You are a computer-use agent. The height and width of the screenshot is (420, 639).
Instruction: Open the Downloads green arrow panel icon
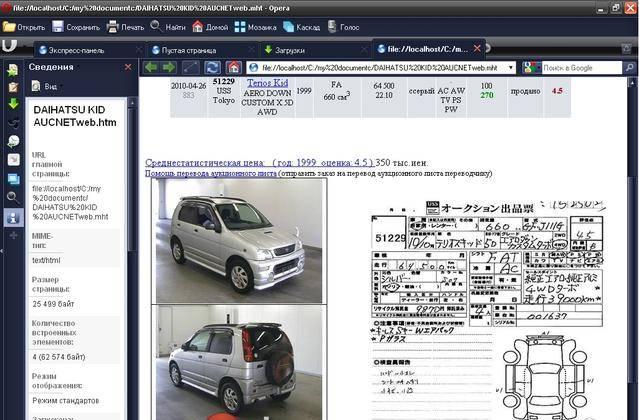pos(13,104)
